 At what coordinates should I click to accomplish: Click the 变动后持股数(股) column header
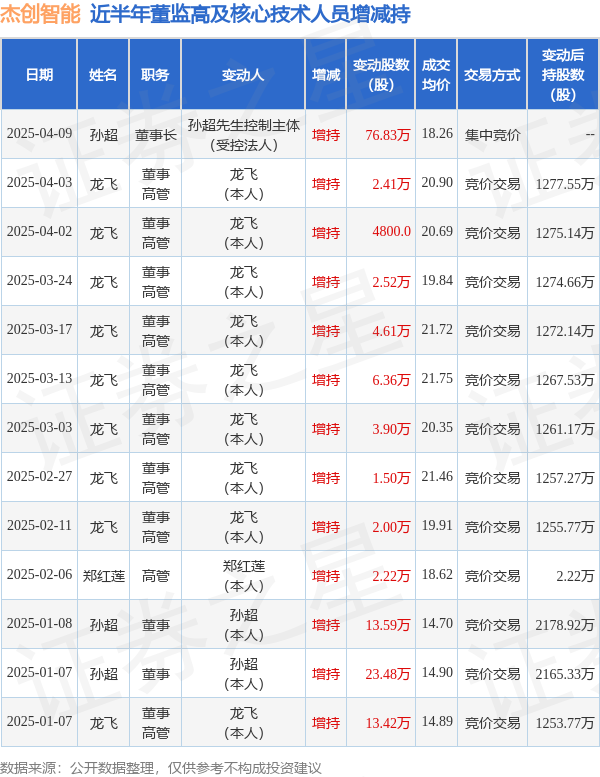tap(563, 75)
